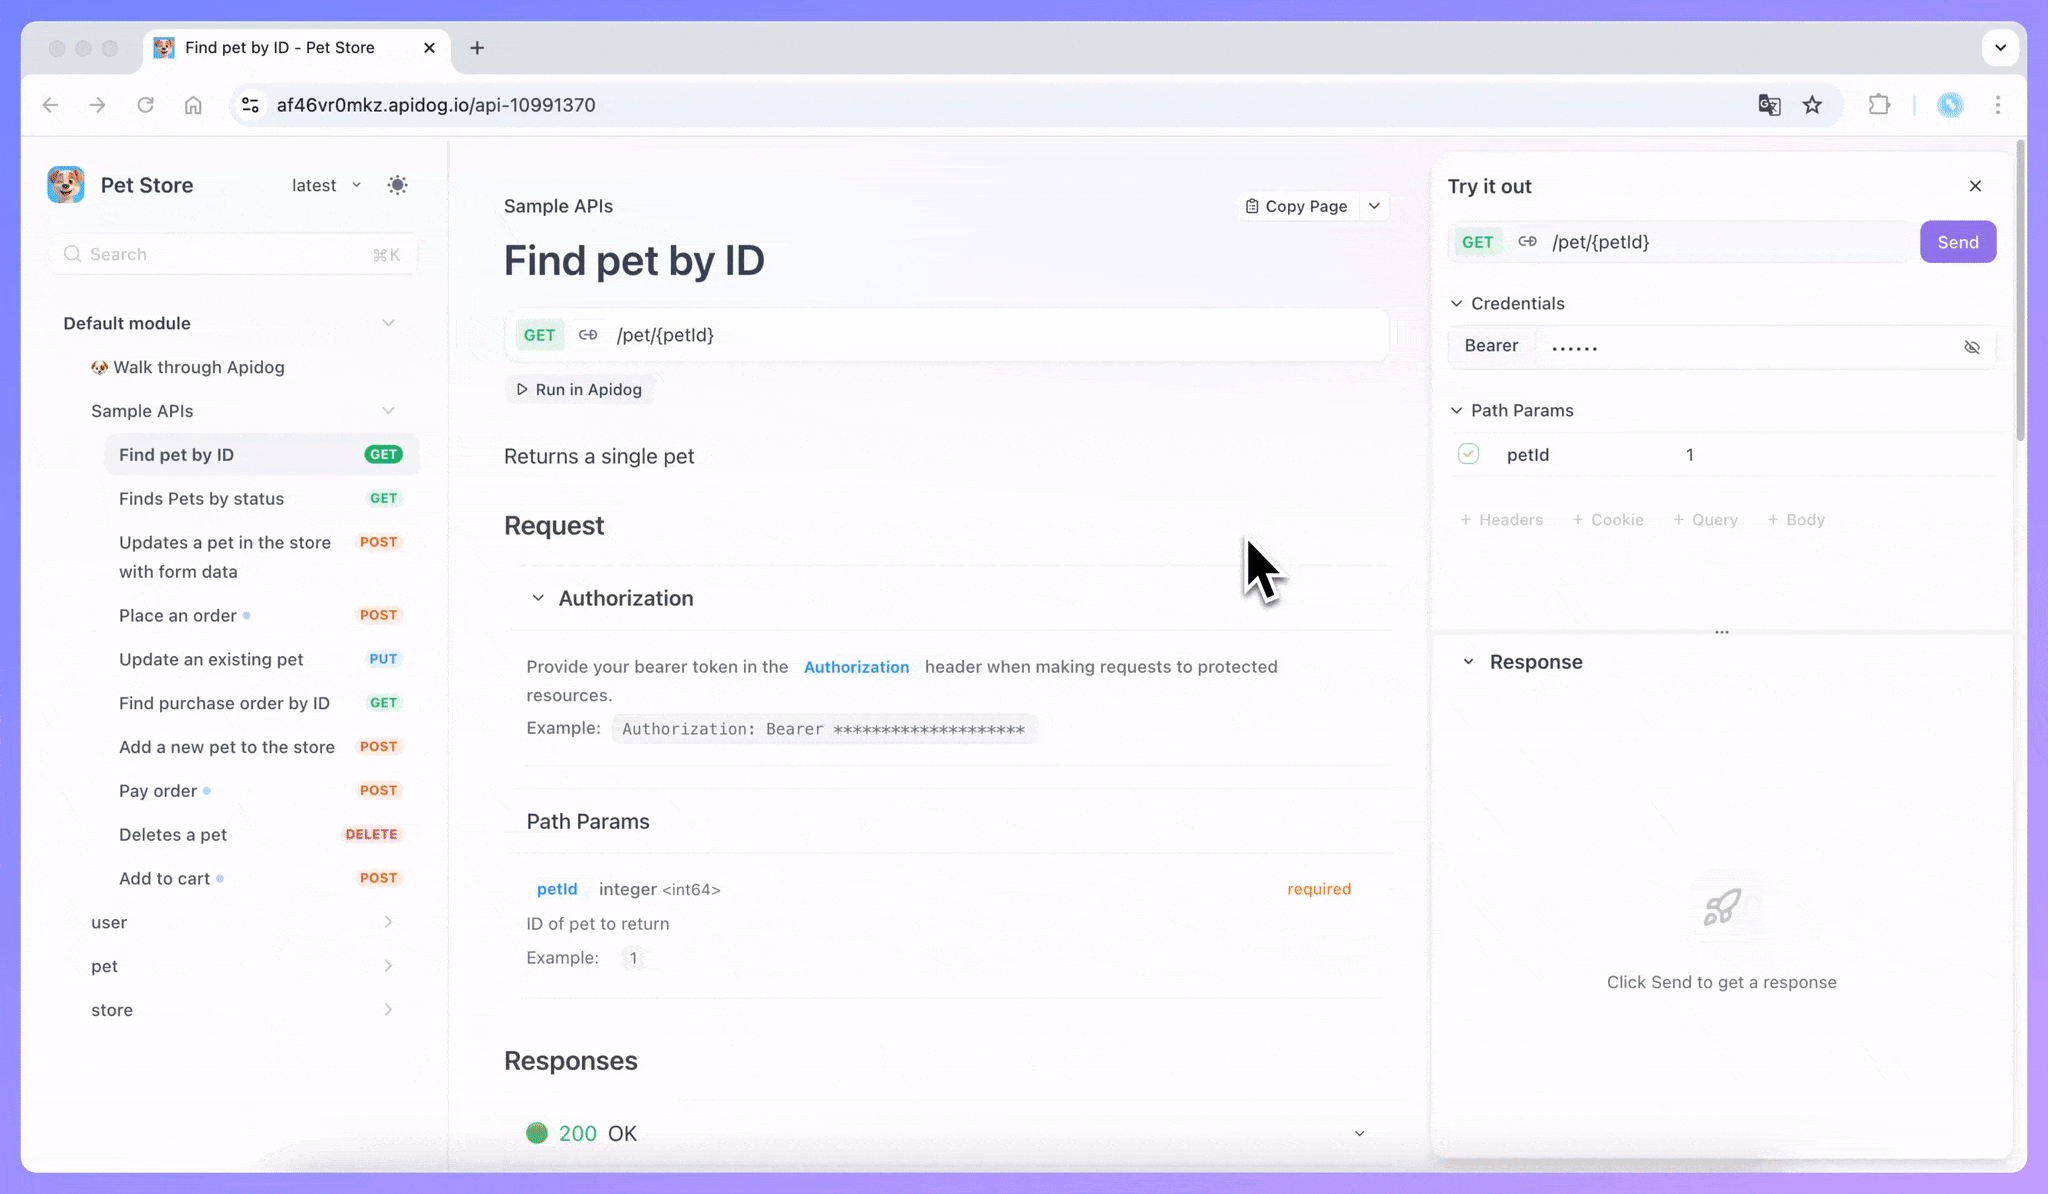Select Deletes a pet endpoint
Screen dimensions: 2048x1194
[x=173, y=834]
